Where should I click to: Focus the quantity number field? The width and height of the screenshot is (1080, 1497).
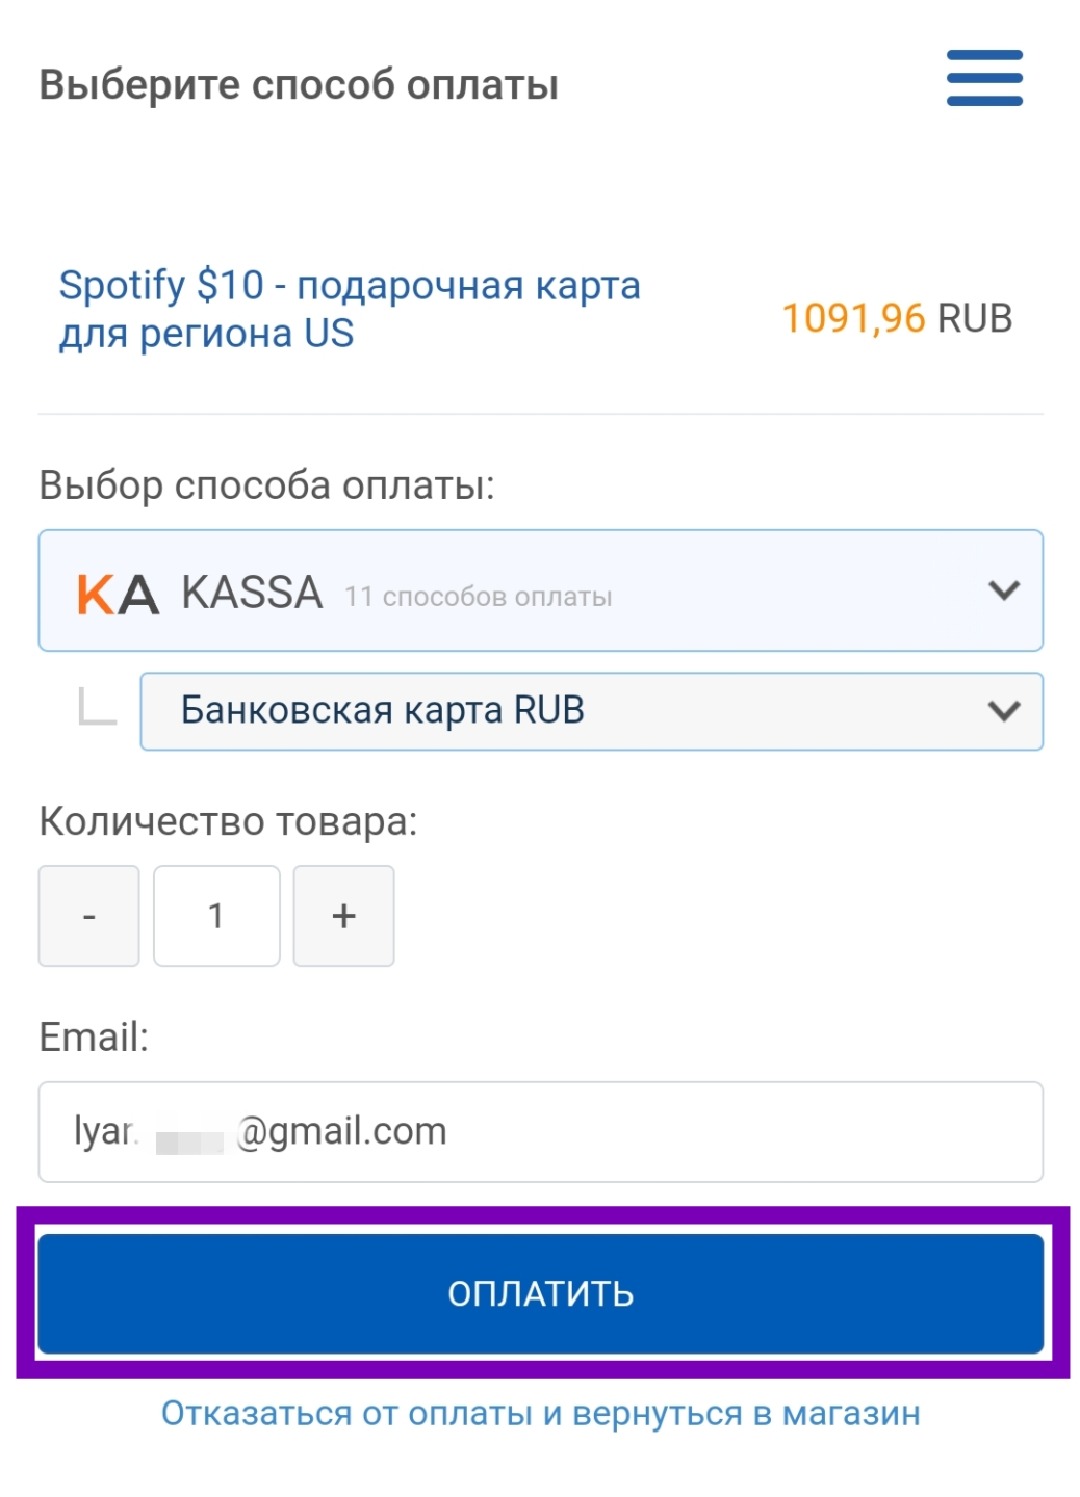pos(216,916)
